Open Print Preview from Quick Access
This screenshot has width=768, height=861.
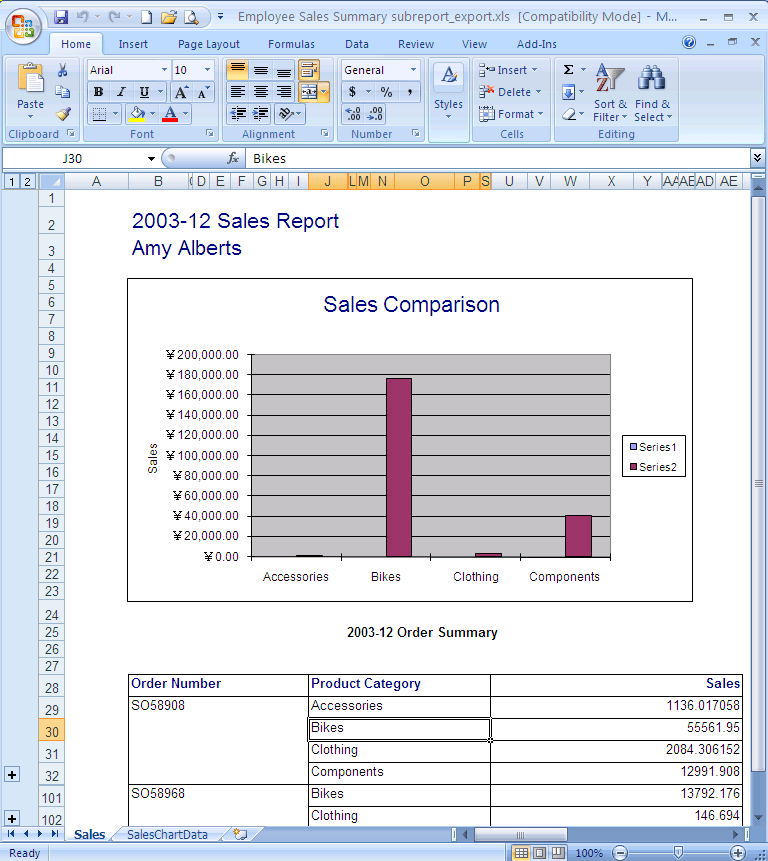tap(191, 17)
